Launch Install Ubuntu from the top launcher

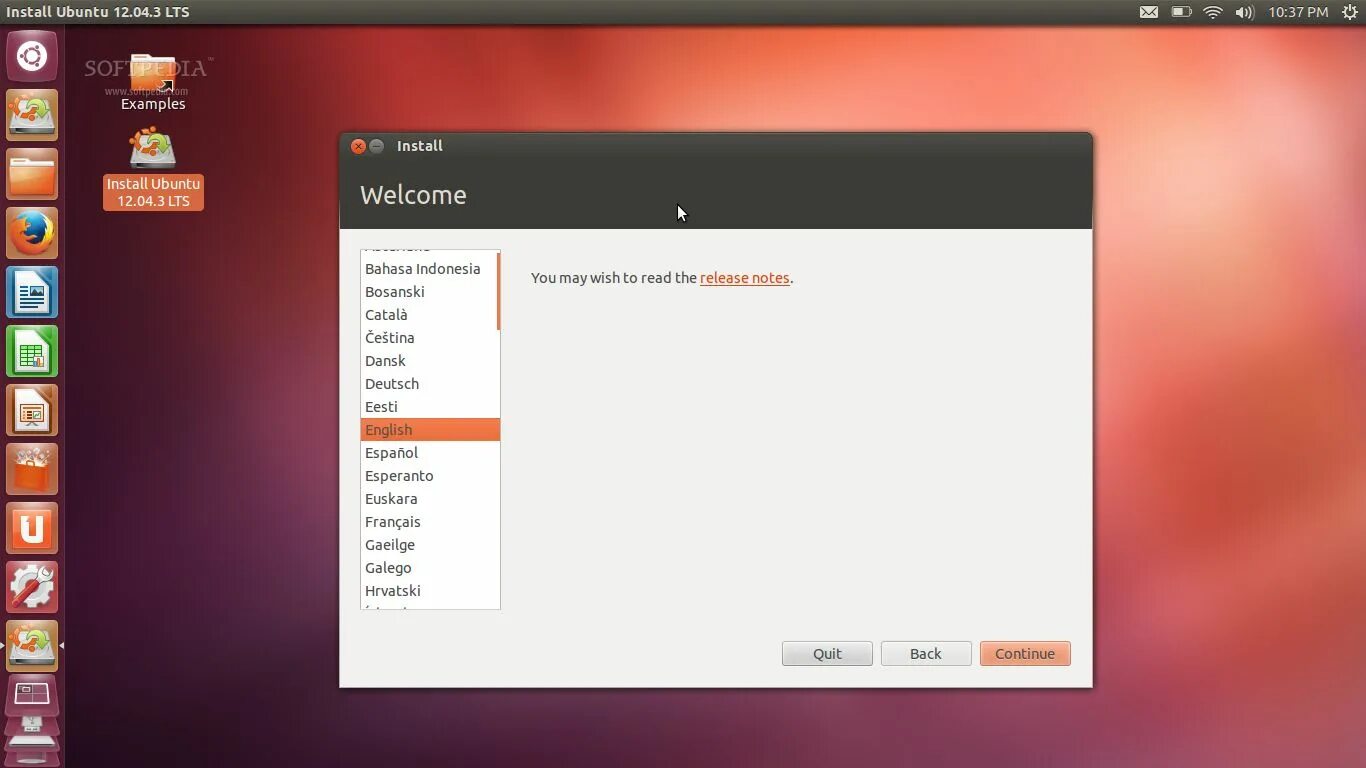click(x=32, y=115)
